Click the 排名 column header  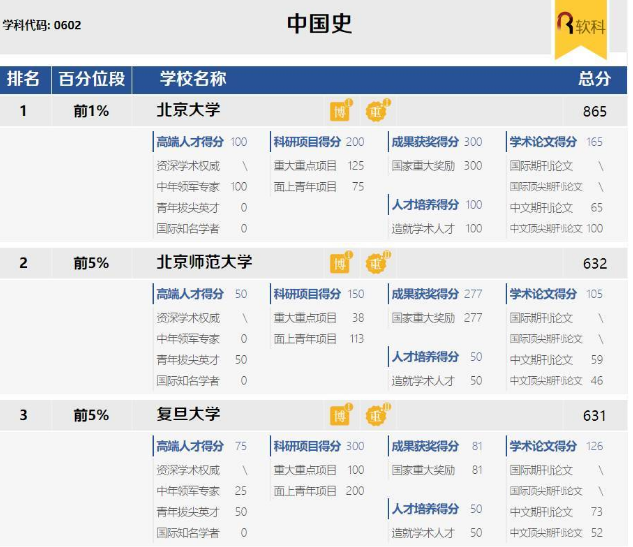[23, 79]
